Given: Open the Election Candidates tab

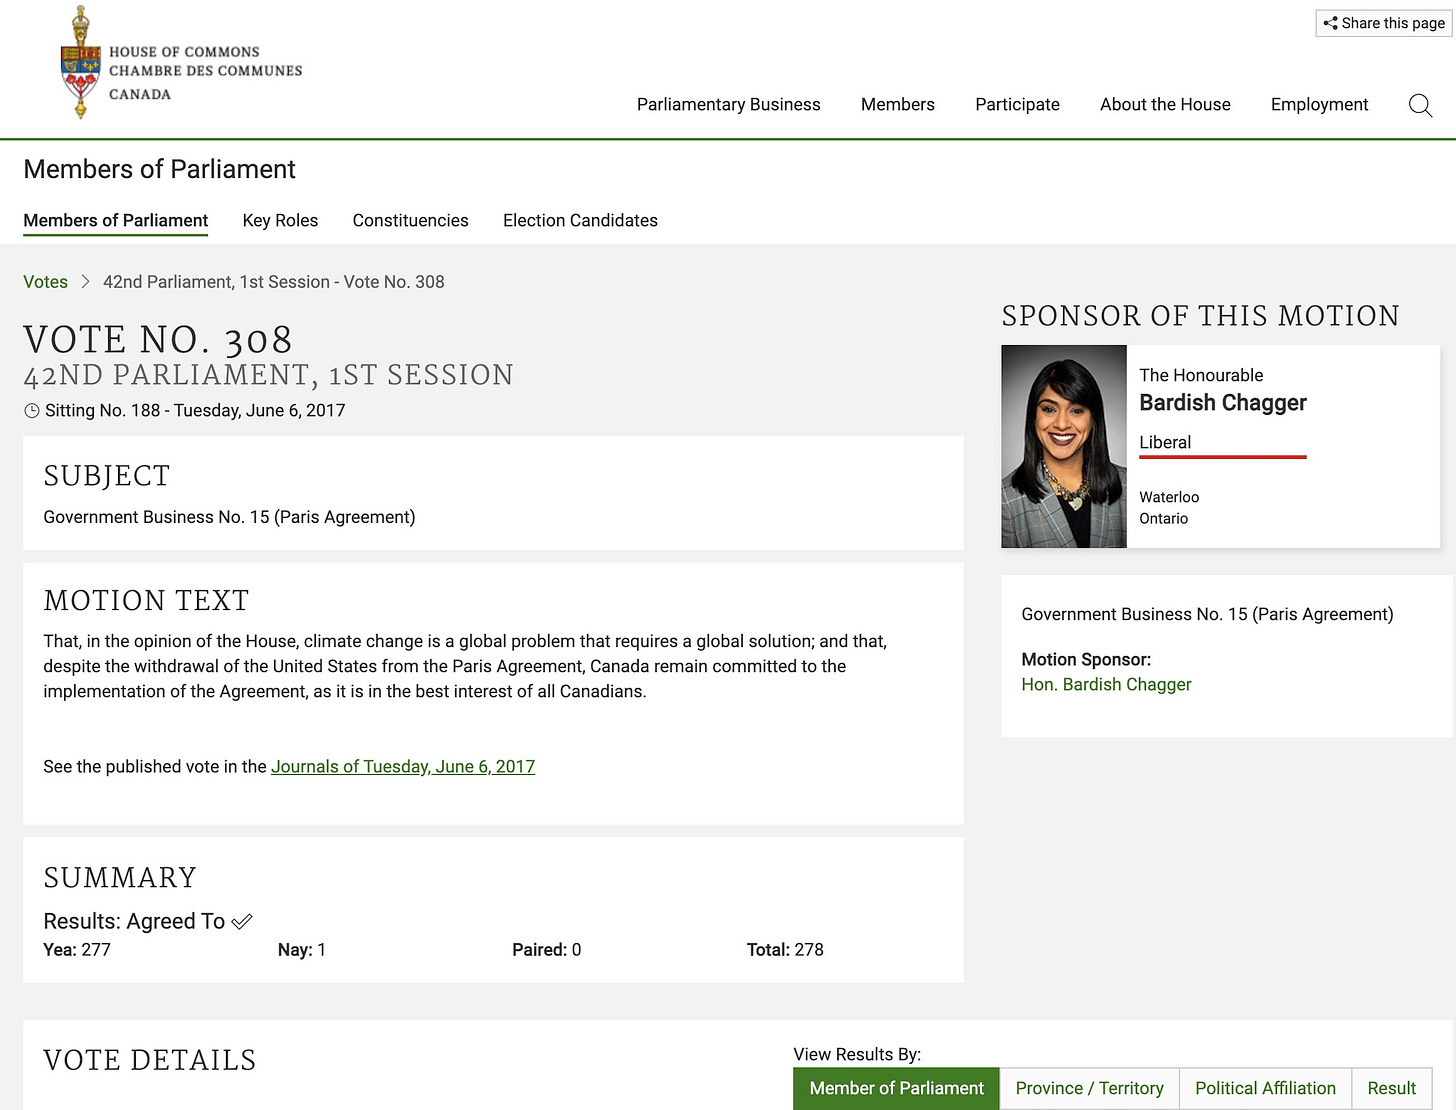Looking at the screenshot, I should click(580, 220).
